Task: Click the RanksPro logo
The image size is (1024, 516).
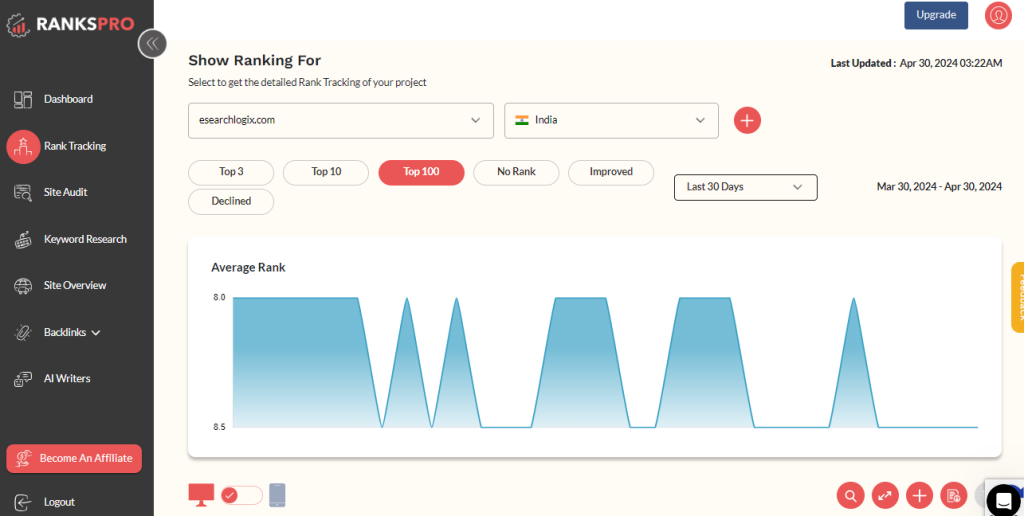Action: pyautogui.click(x=71, y=24)
